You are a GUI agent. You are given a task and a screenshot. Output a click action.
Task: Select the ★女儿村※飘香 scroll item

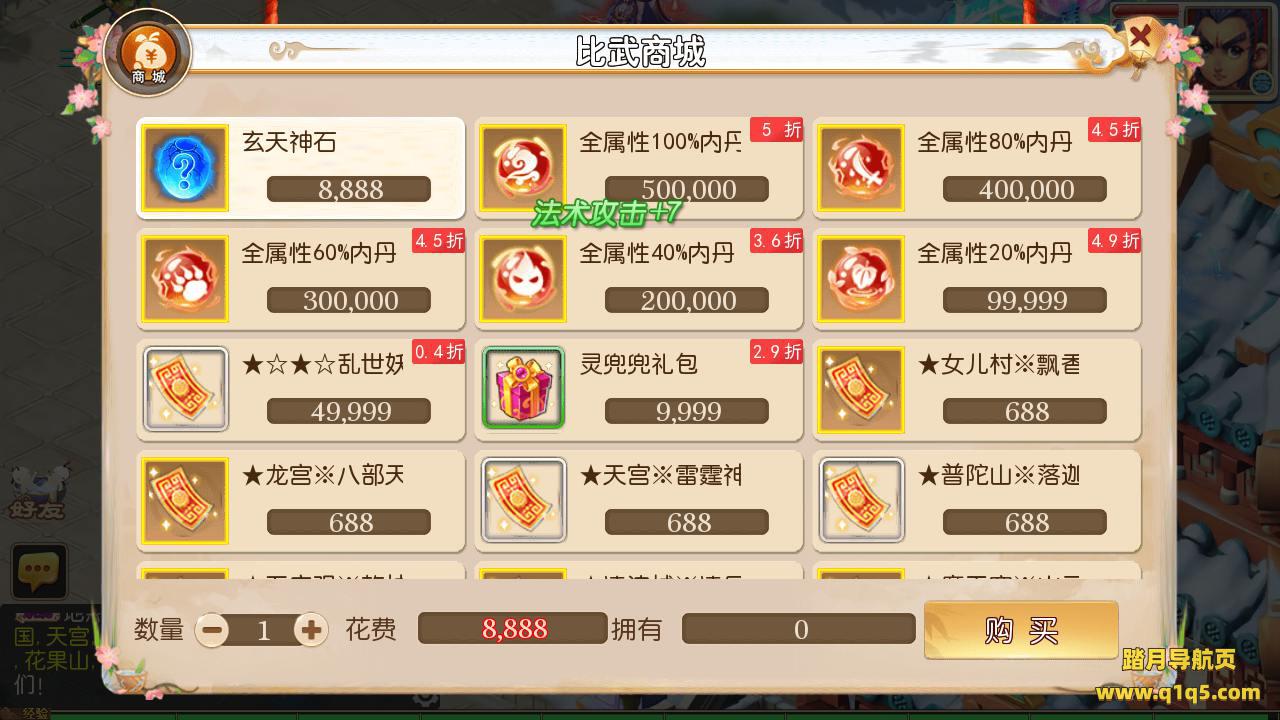pos(977,390)
